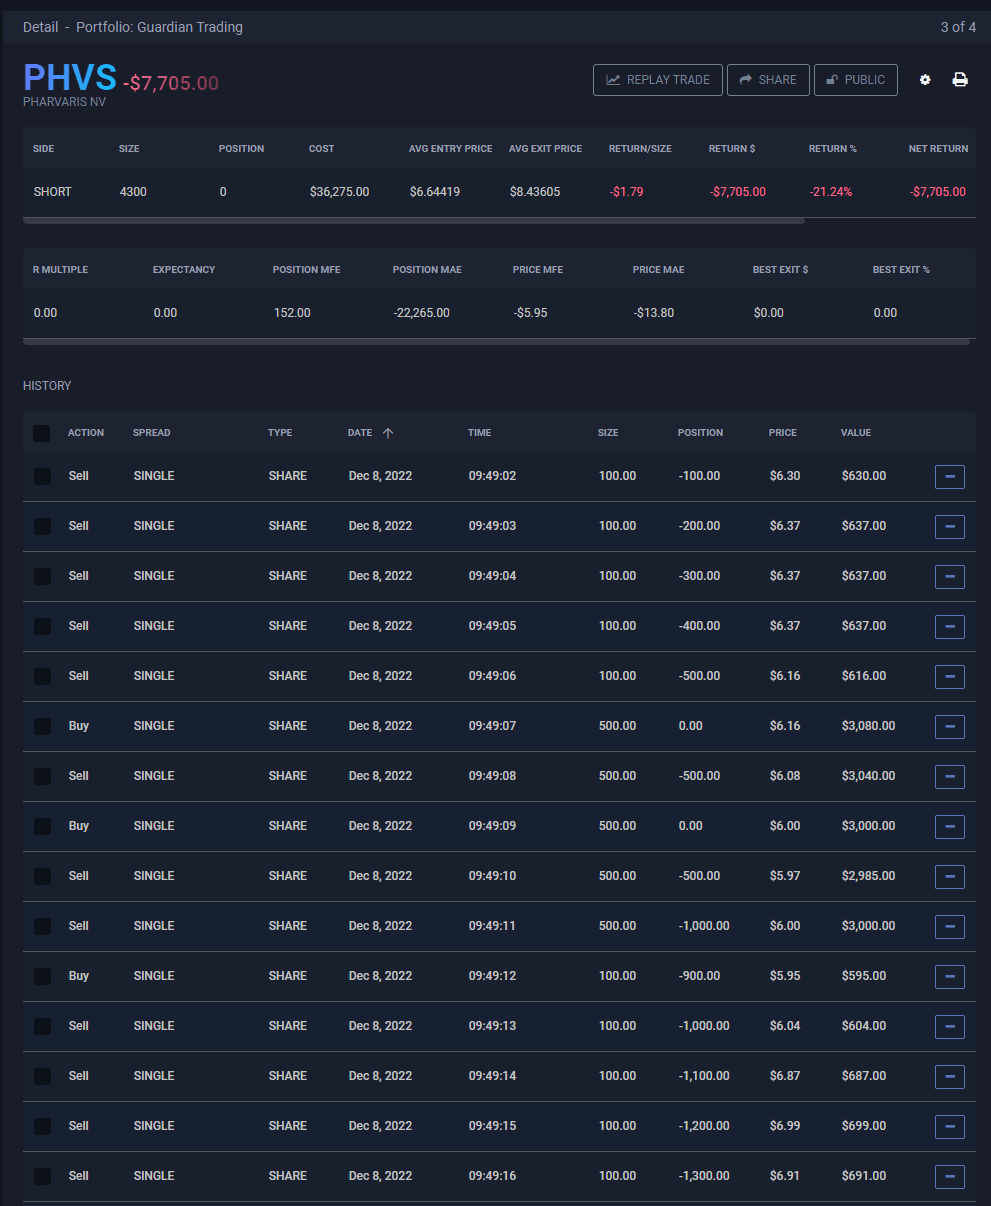Remove the Sell row at 09:49:05
Image resolution: width=991 pixels, height=1206 pixels.
click(x=950, y=627)
